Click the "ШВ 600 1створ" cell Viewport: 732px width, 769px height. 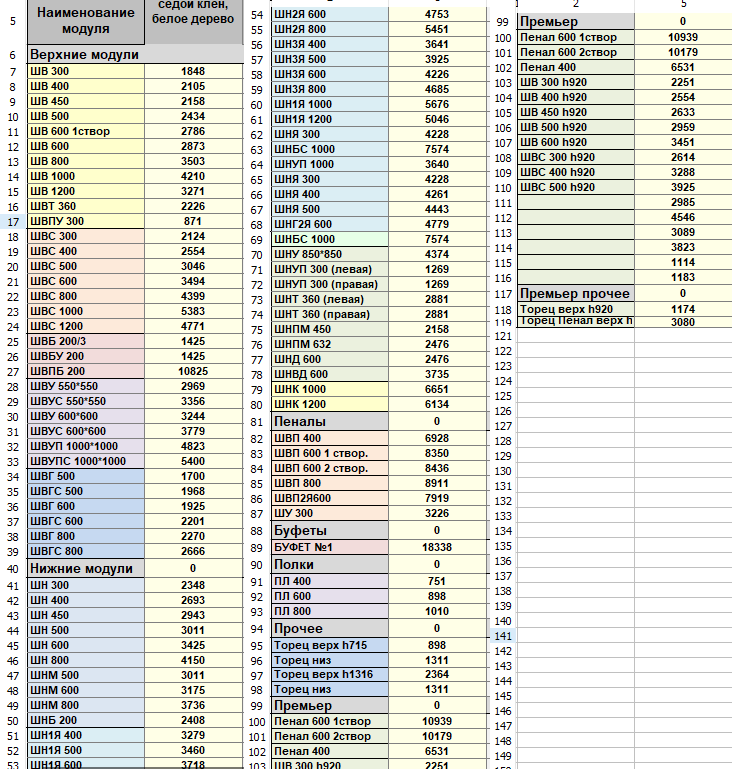tap(86, 131)
